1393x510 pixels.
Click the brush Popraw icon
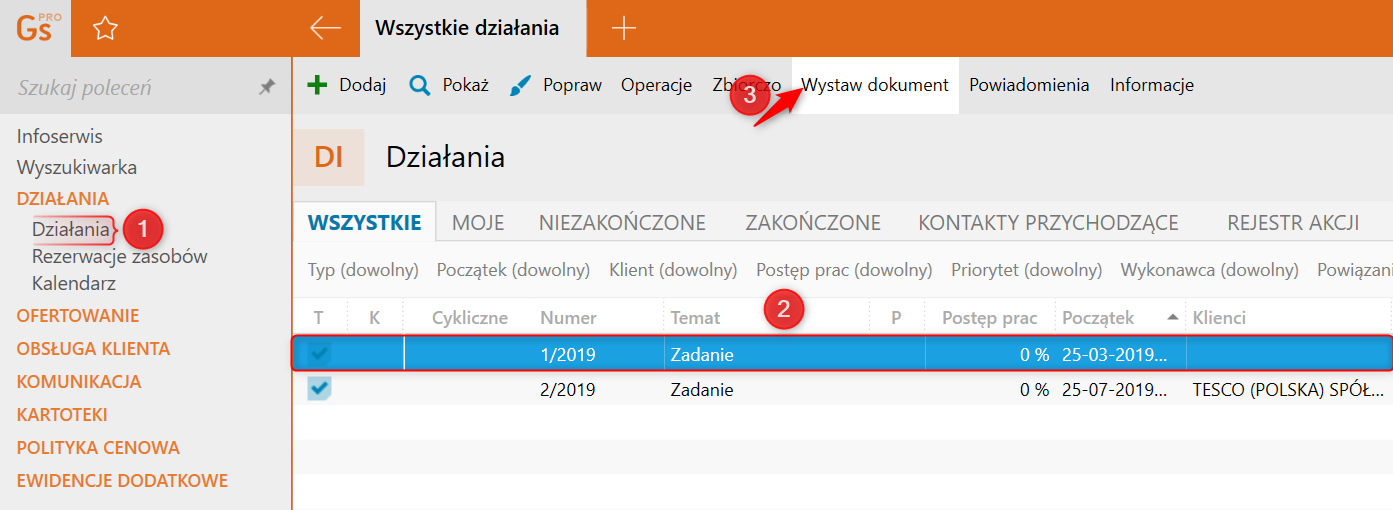[x=520, y=85]
